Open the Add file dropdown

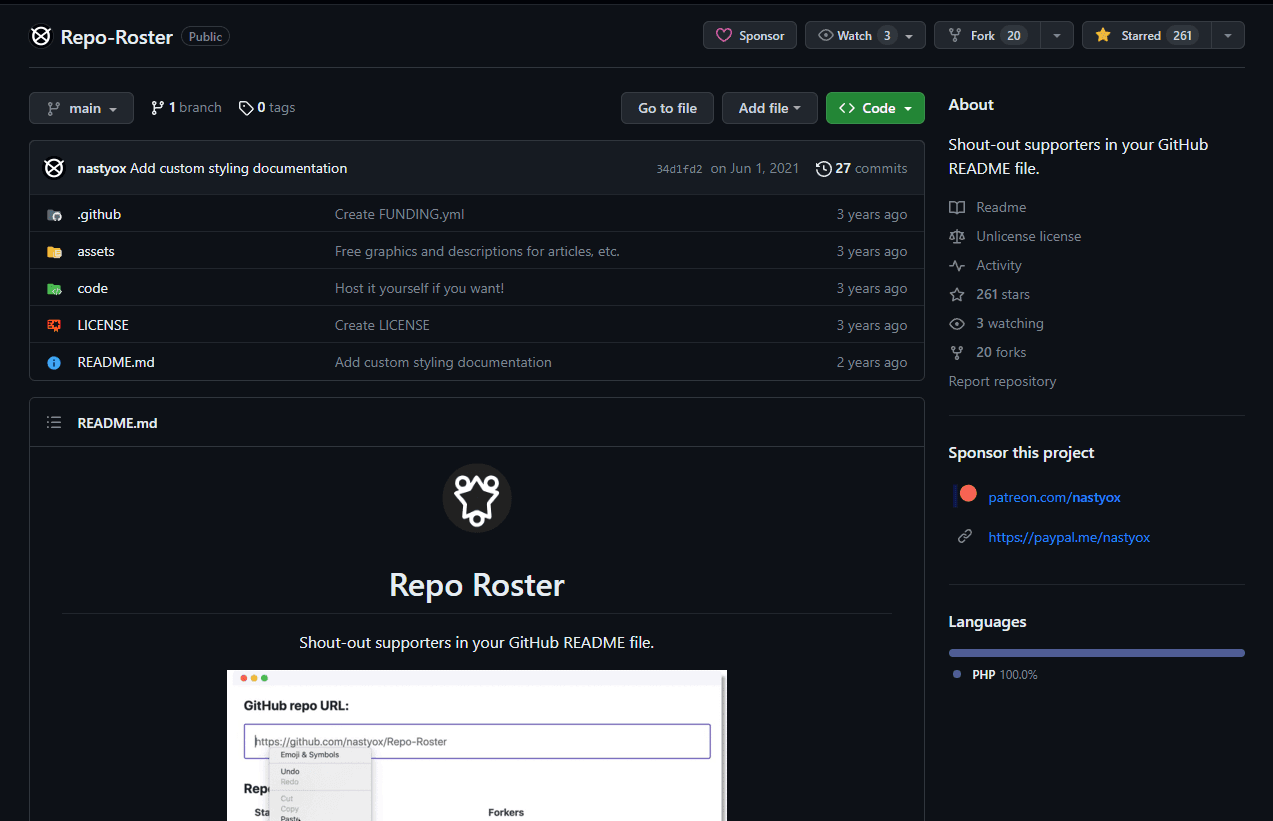(770, 108)
